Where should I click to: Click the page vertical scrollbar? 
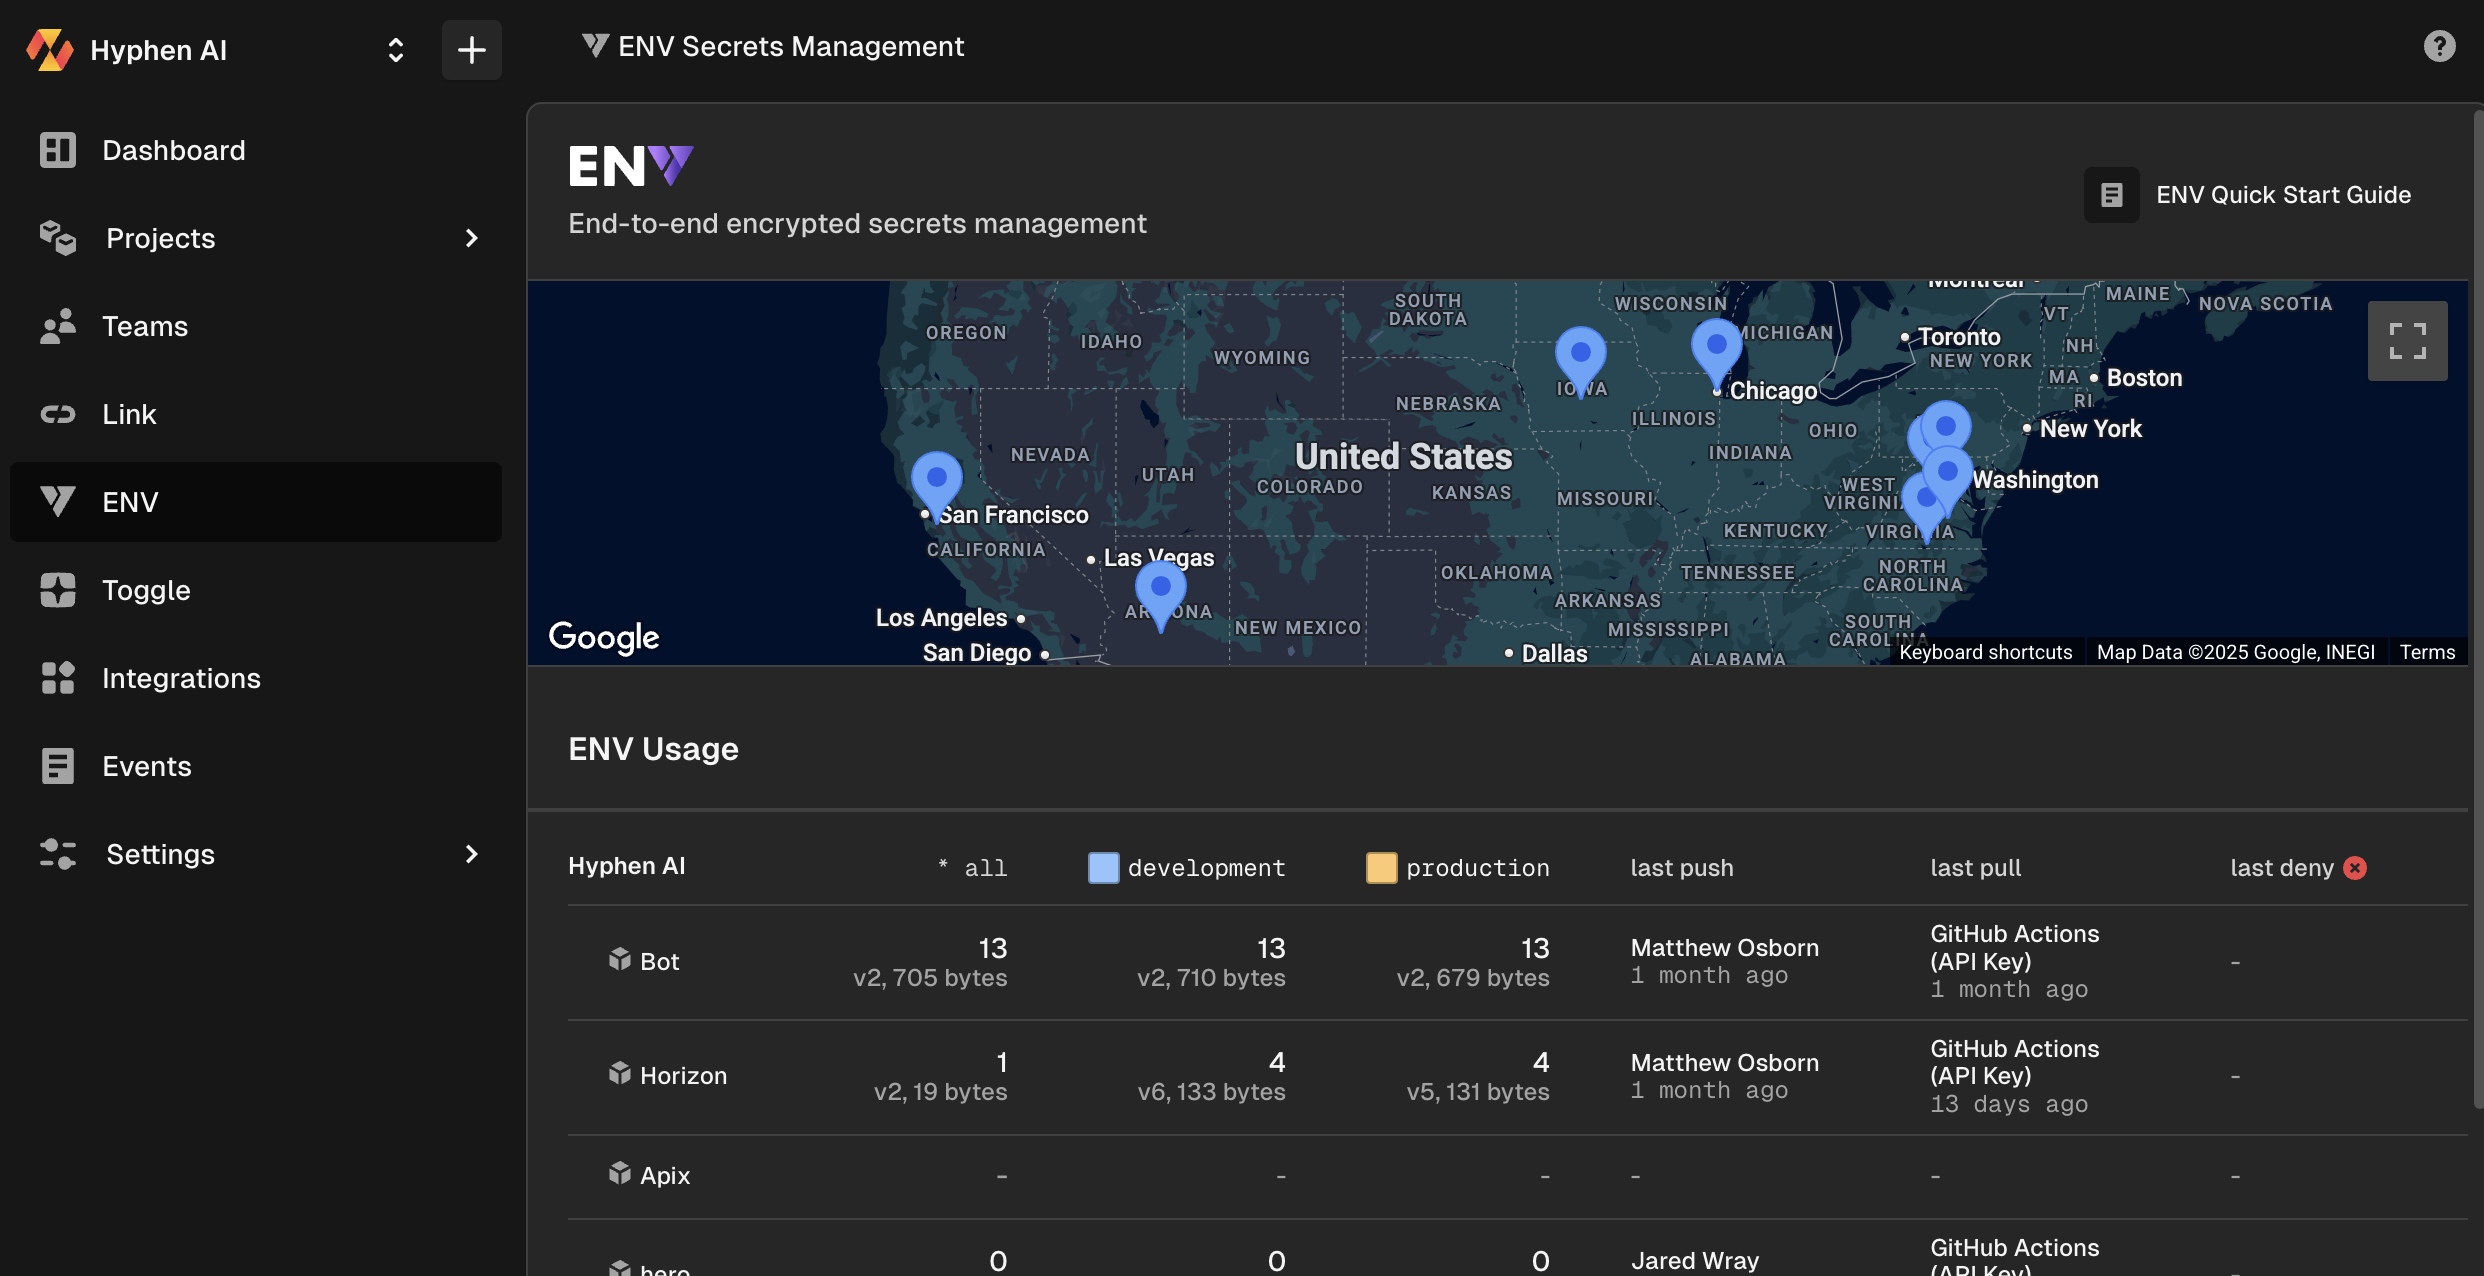coord(2478,610)
